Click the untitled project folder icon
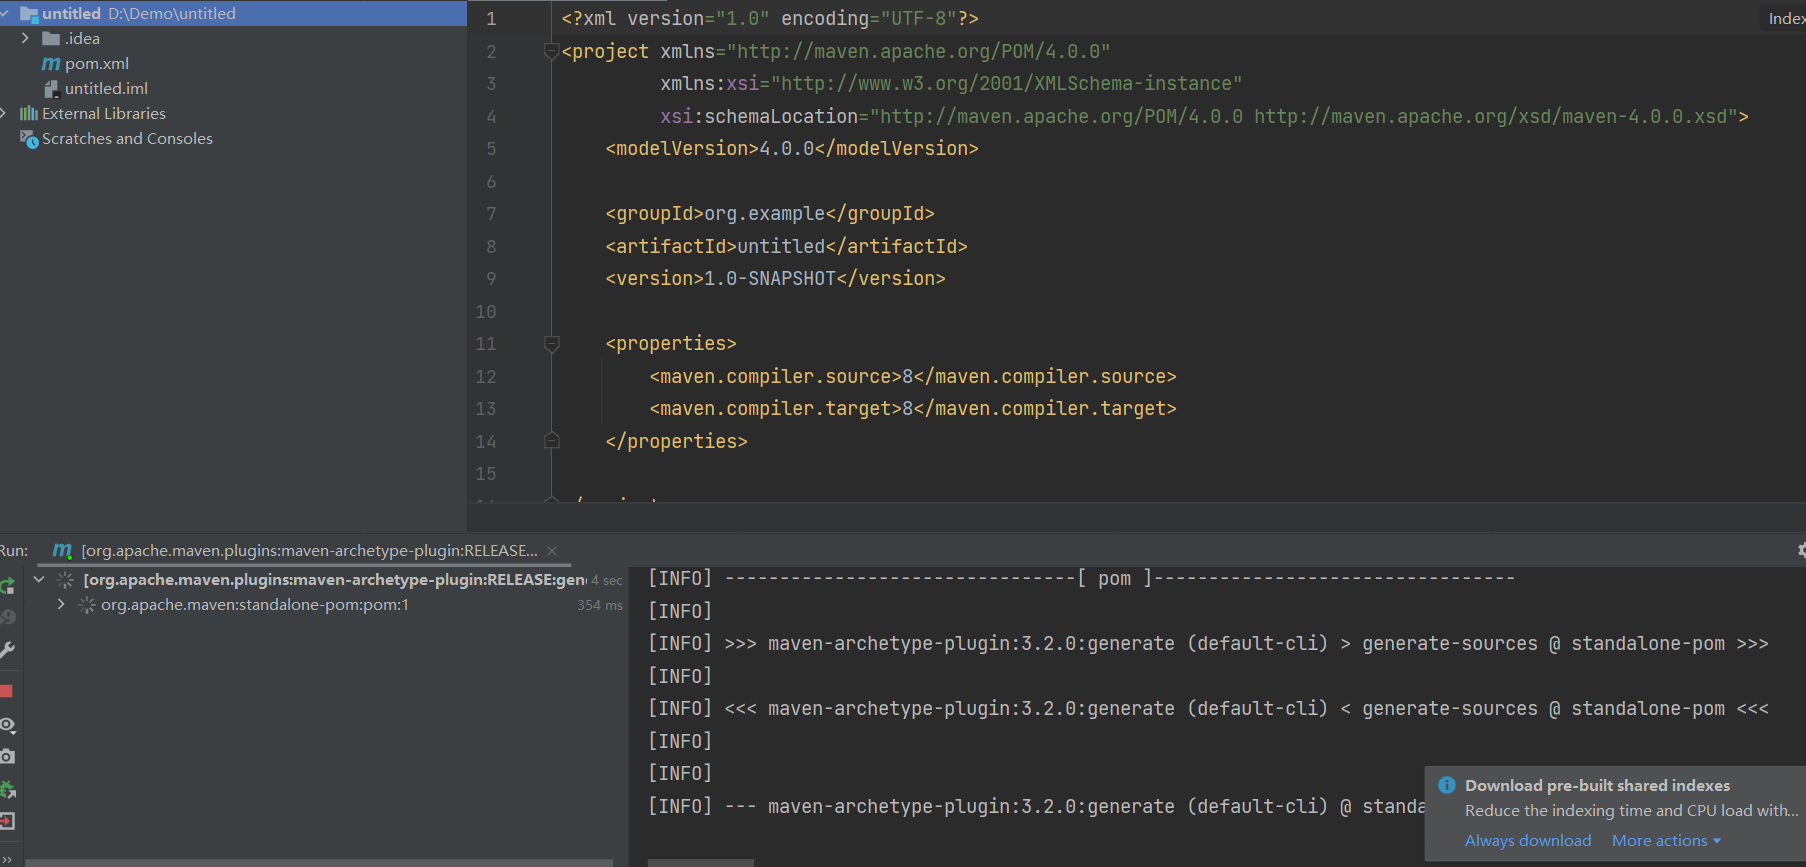The height and width of the screenshot is (867, 1806). point(29,14)
